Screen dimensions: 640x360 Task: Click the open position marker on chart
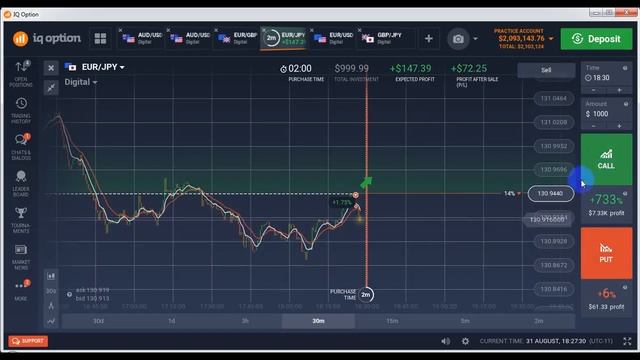[x=356, y=195]
